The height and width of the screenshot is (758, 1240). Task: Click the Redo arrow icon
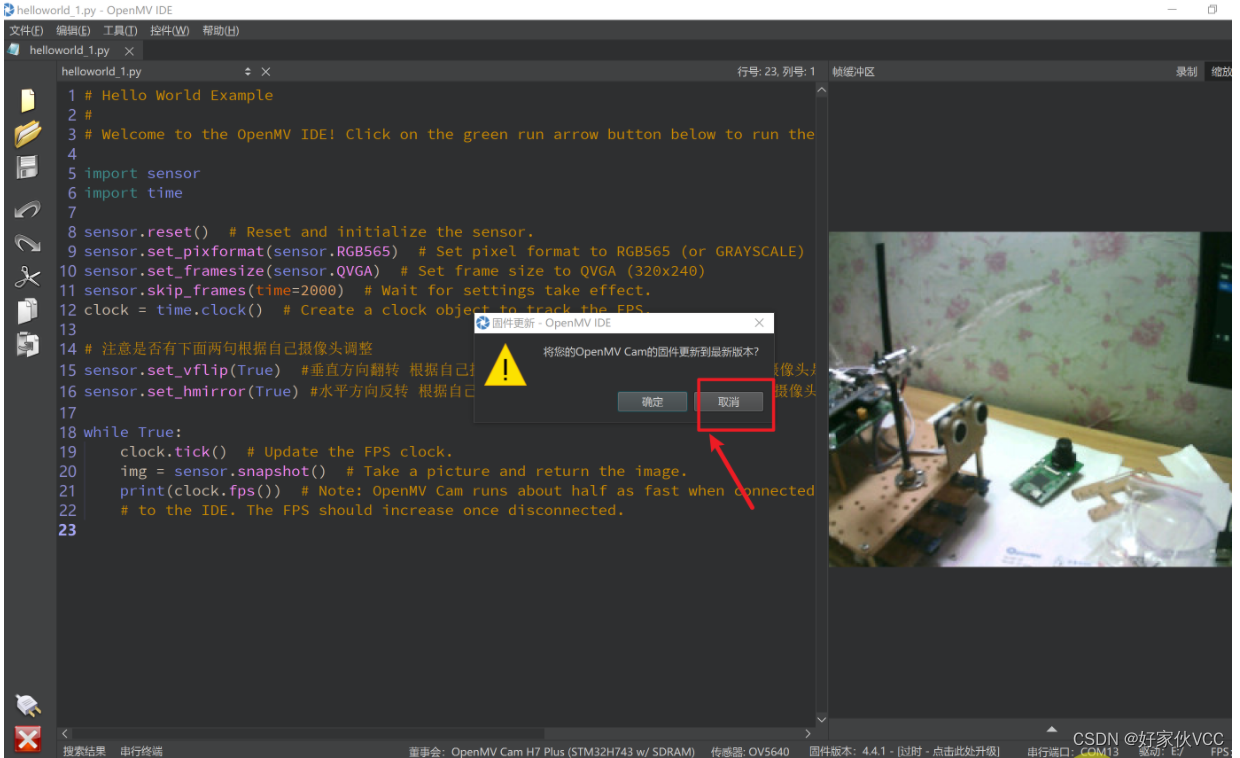pos(27,243)
